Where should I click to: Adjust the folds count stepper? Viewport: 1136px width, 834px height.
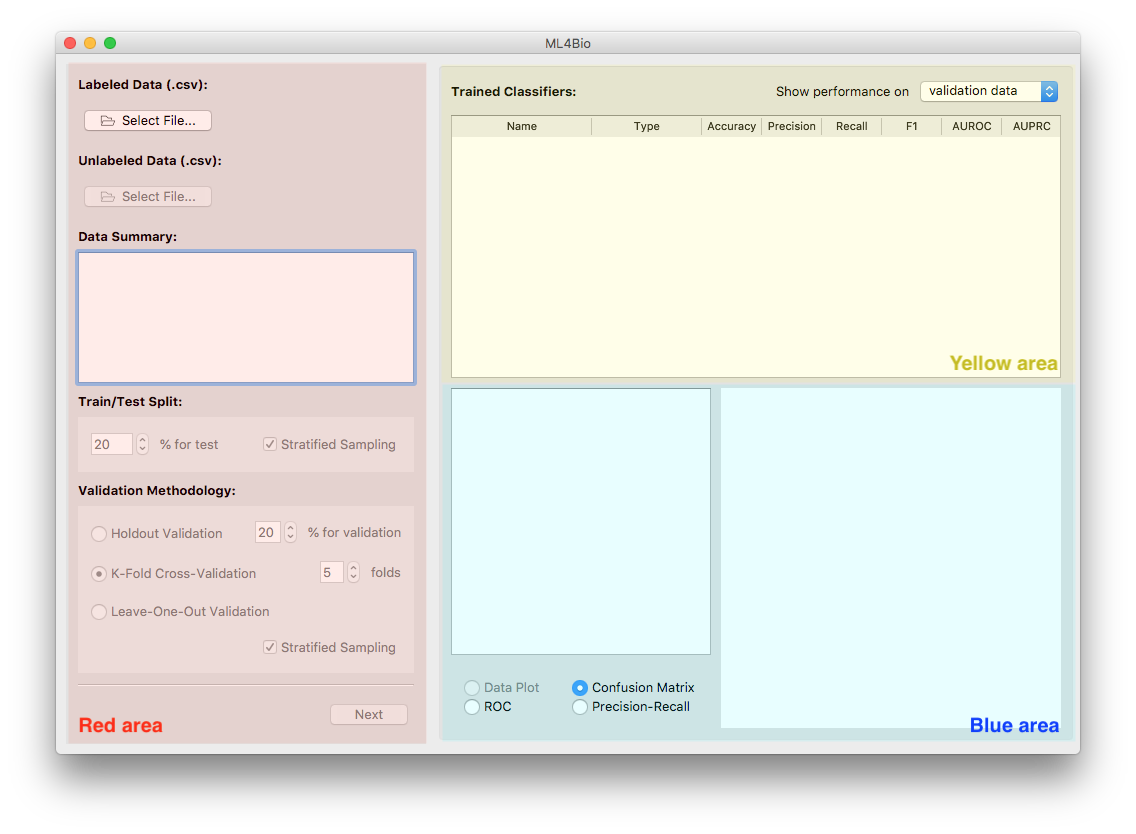[x=353, y=573]
